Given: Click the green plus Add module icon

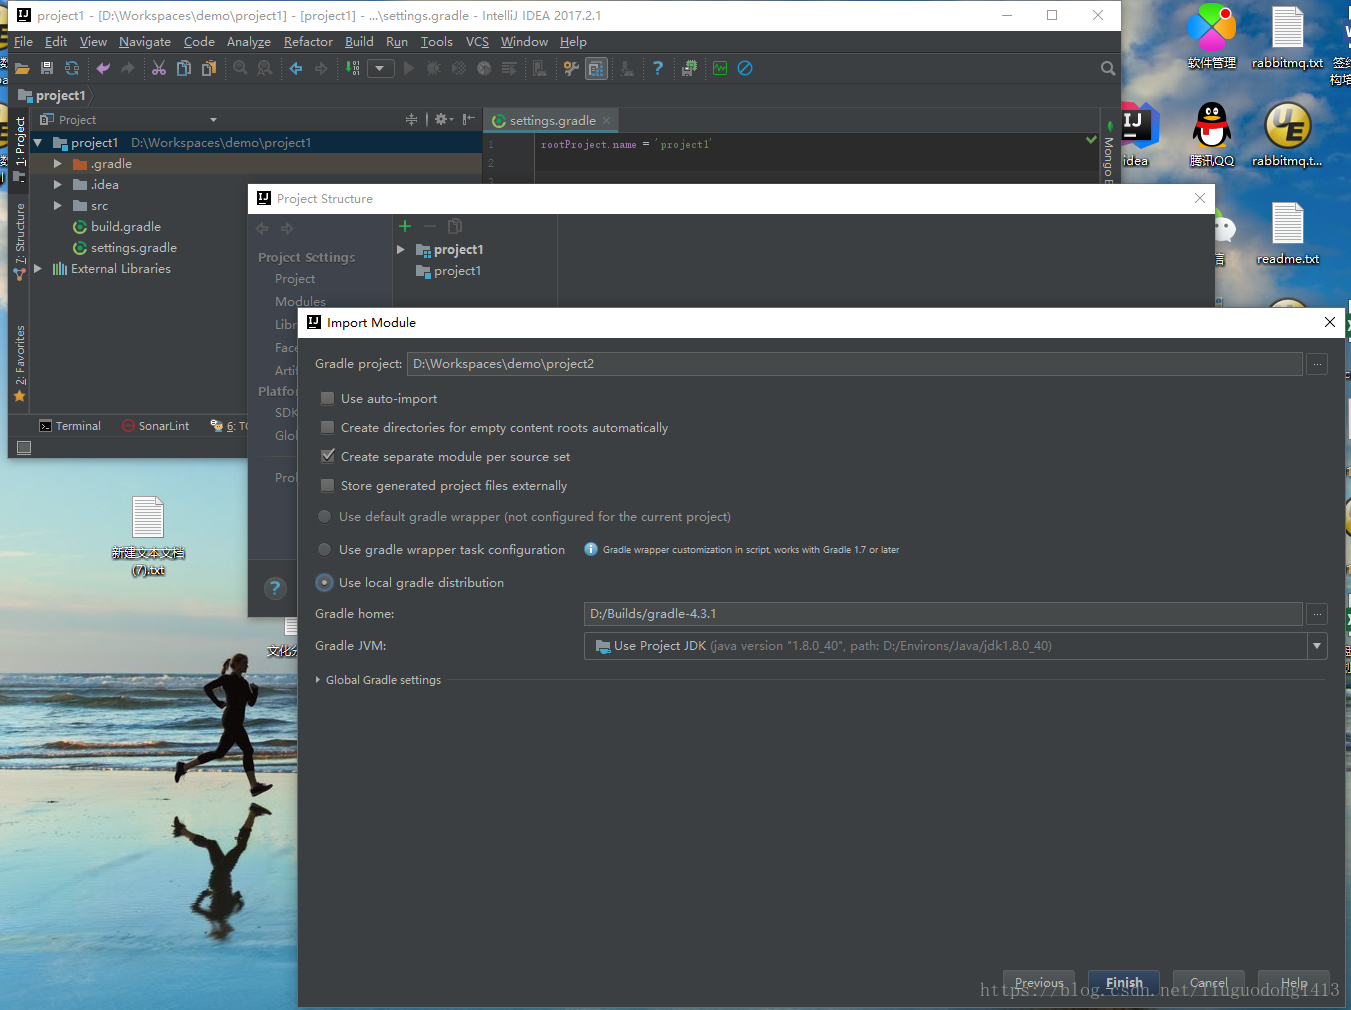Looking at the screenshot, I should (405, 226).
